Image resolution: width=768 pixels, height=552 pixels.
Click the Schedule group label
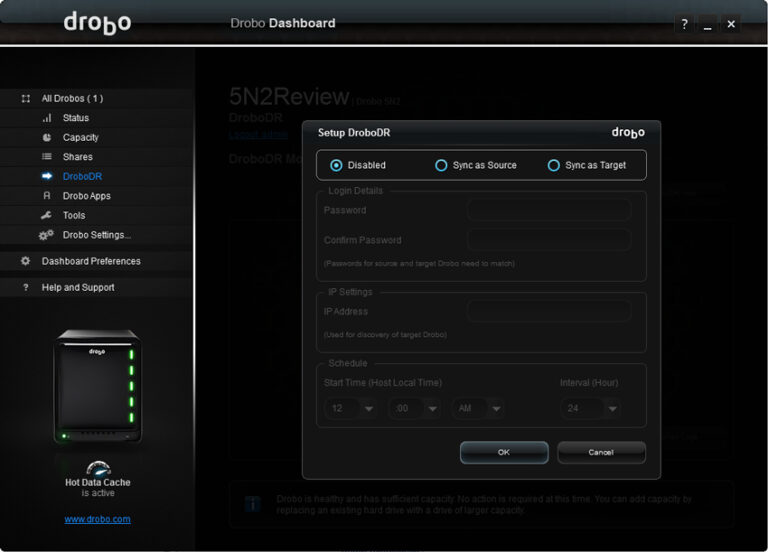click(348, 363)
